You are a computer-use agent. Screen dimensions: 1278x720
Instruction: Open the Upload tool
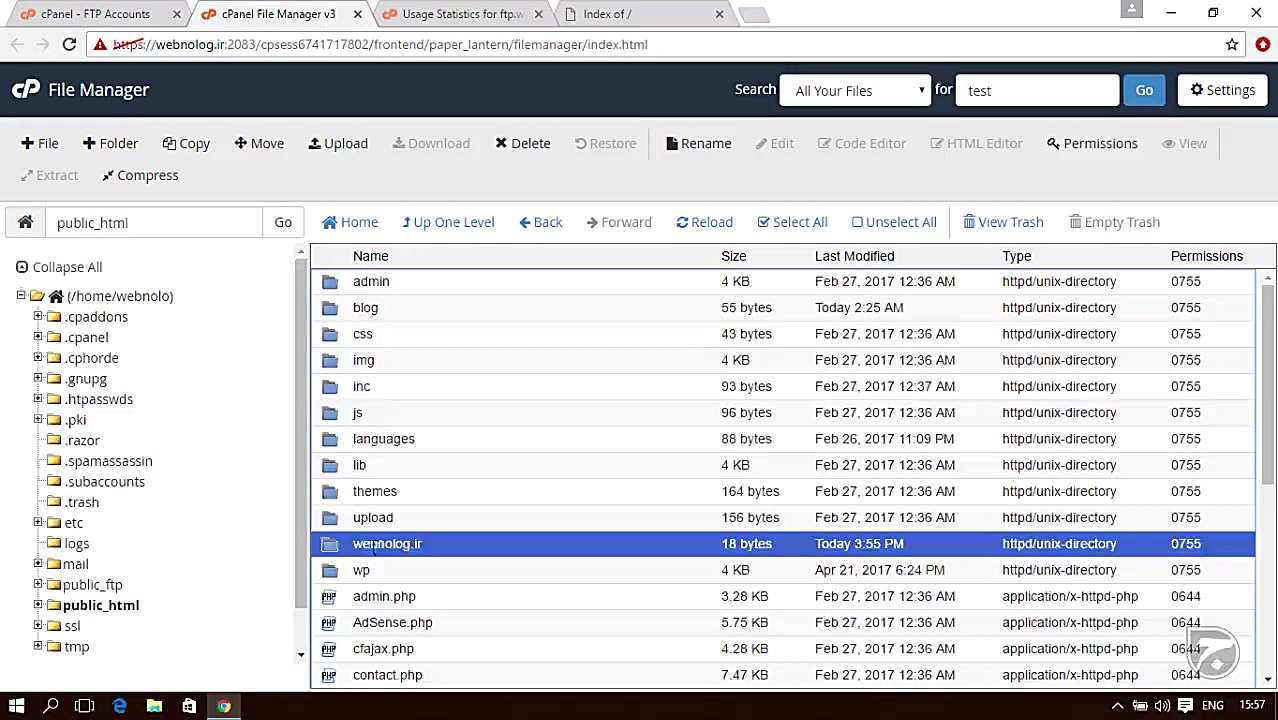pos(338,143)
